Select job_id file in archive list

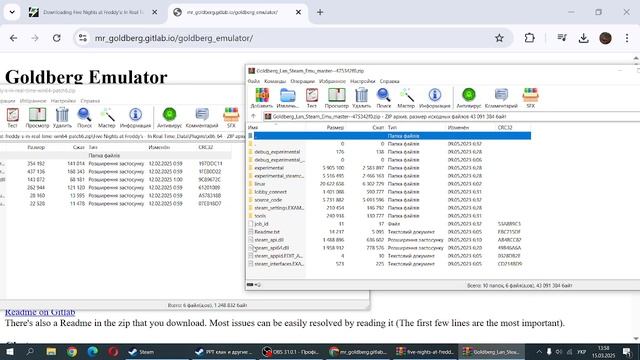pyautogui.click(x=261, y=224)
